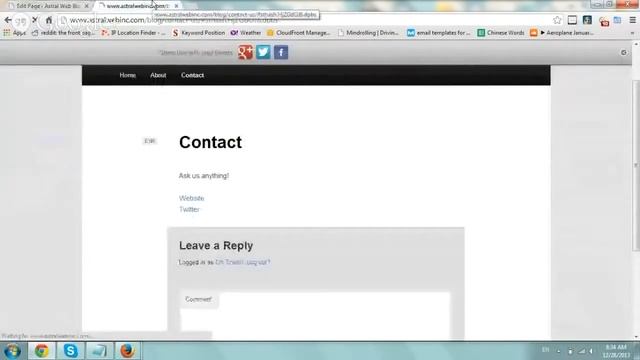Open the Apps bookmarks shortcut
Viewport: 640px width, 360px height.
(x=14, y=33)
